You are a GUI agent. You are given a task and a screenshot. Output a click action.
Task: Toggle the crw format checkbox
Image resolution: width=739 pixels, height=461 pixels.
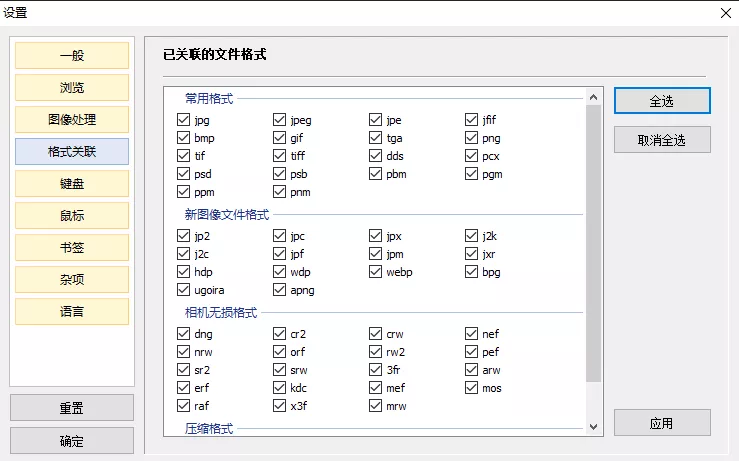pos(376,334)
